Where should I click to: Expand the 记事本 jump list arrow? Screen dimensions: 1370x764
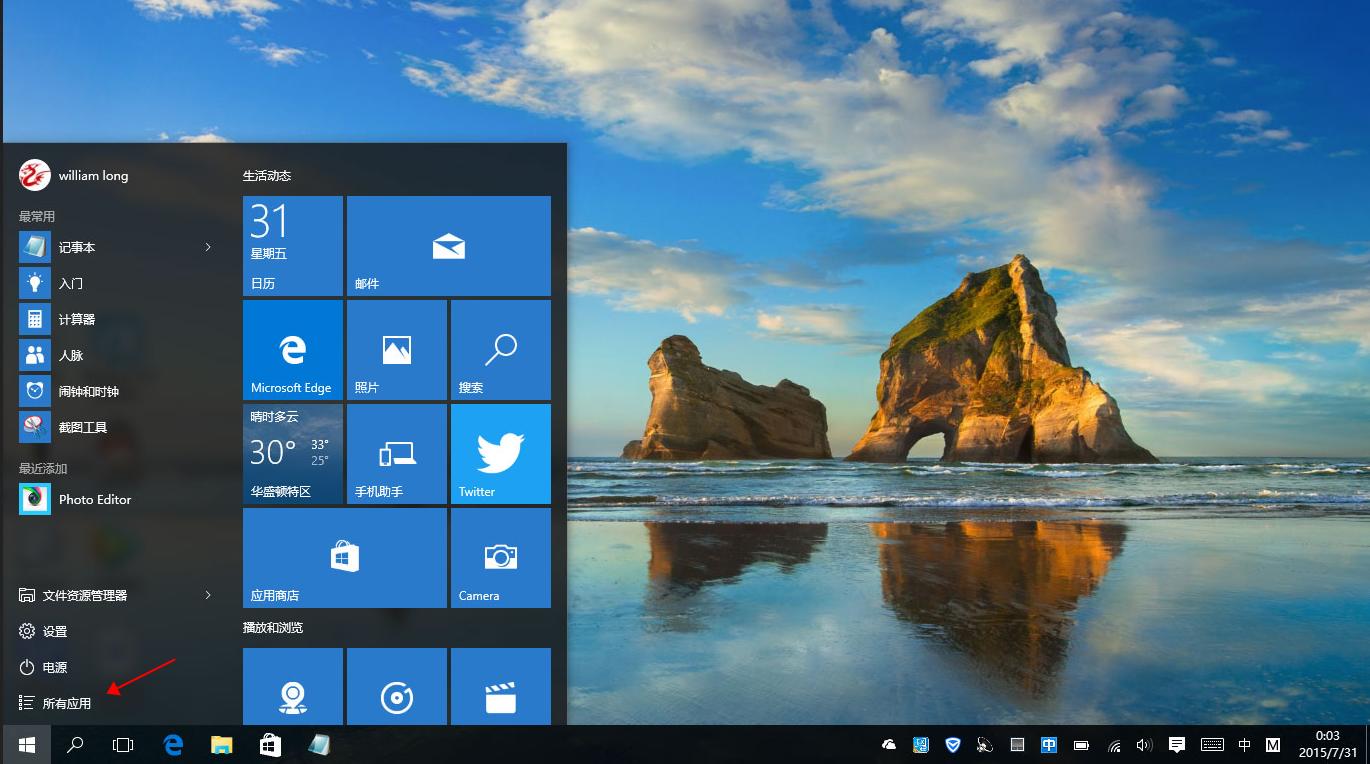tap(209, 247)
